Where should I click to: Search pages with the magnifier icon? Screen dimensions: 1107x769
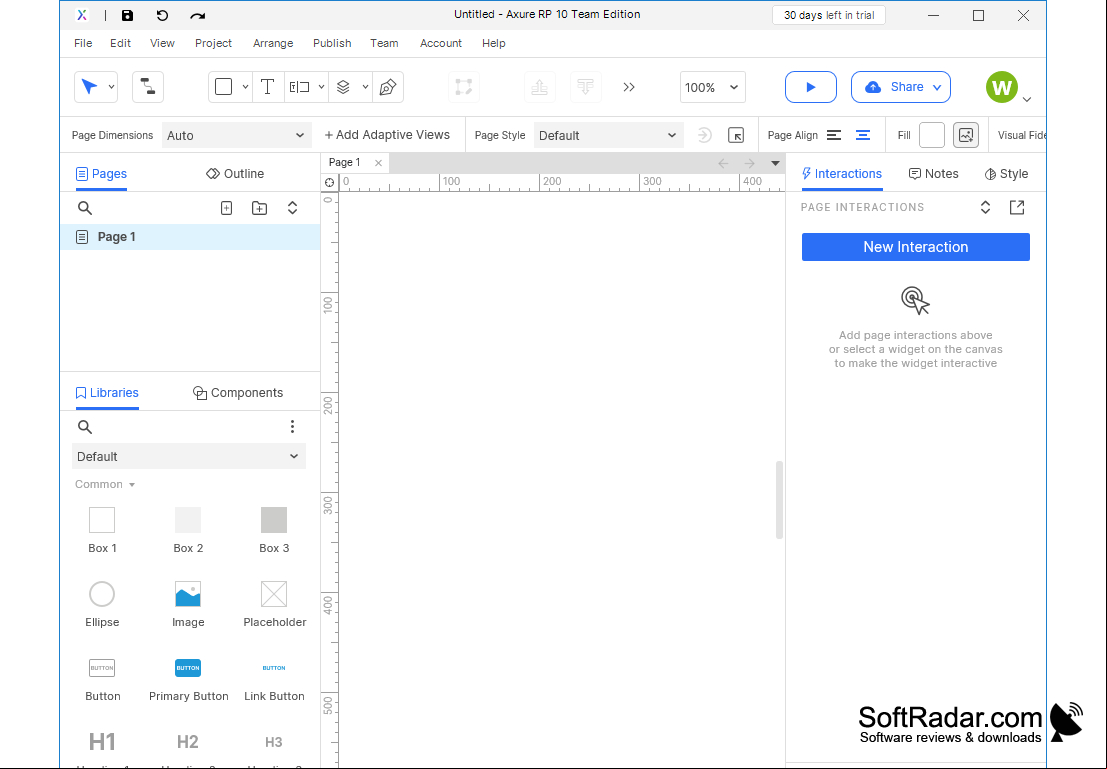[x=85, y=208]
